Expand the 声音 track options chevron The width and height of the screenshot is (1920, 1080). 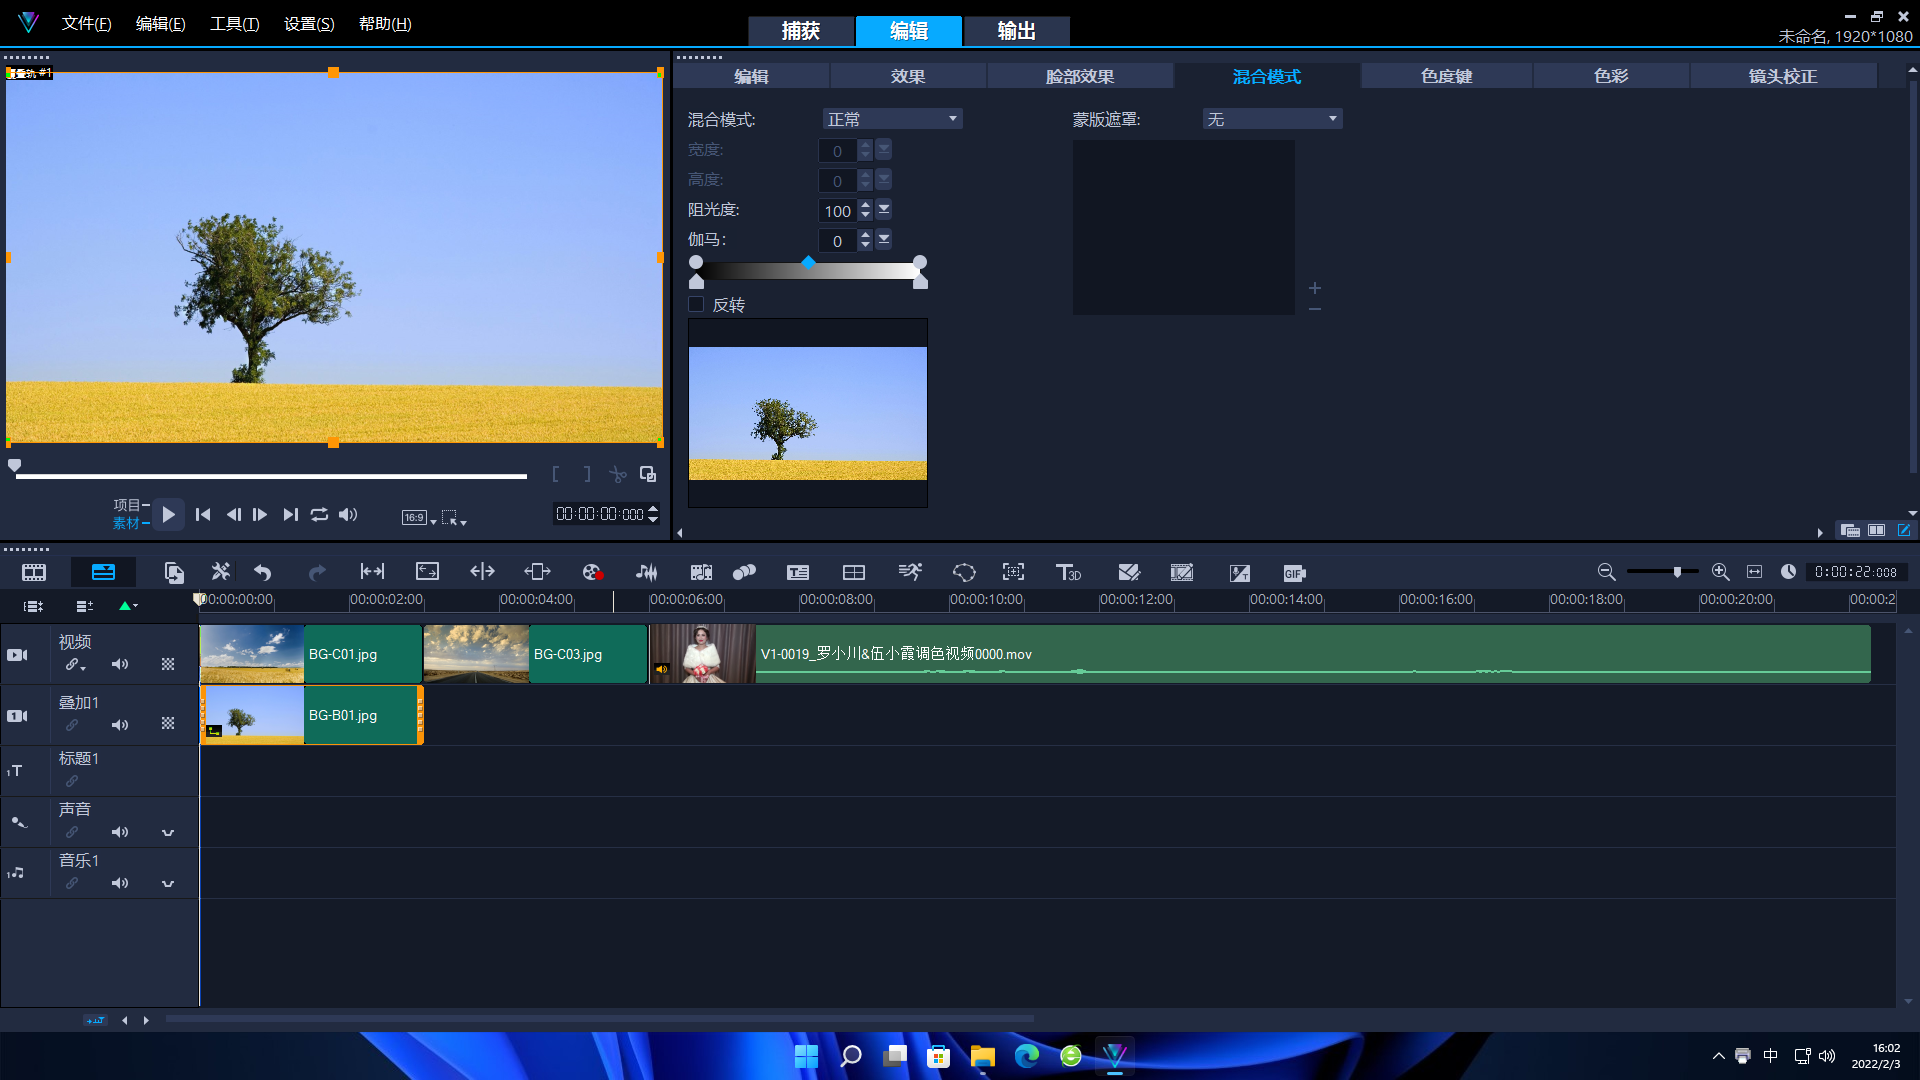[168, 832]
